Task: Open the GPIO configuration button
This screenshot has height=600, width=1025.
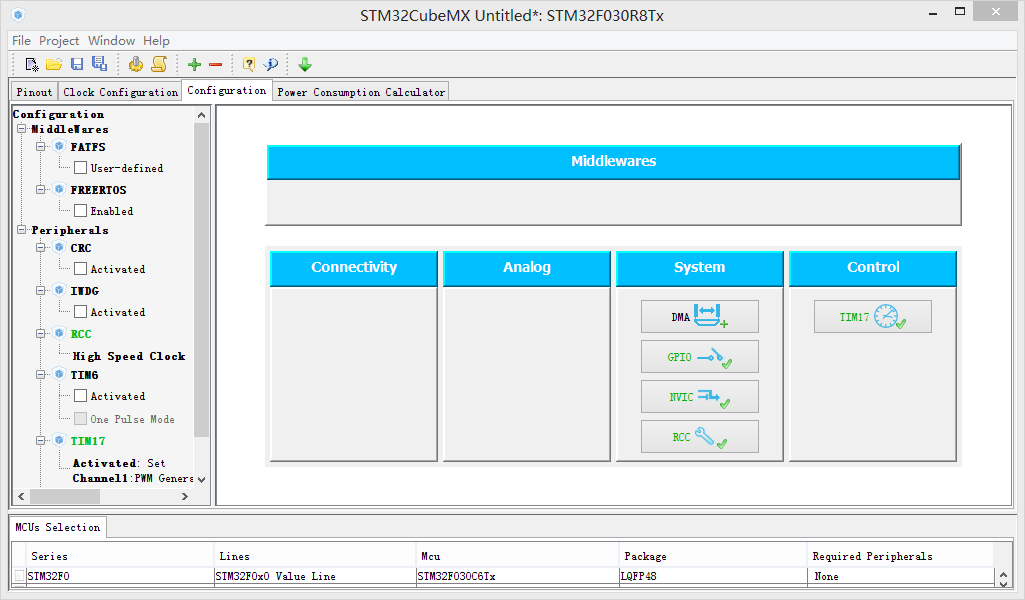Action: [x=699, y=357]
